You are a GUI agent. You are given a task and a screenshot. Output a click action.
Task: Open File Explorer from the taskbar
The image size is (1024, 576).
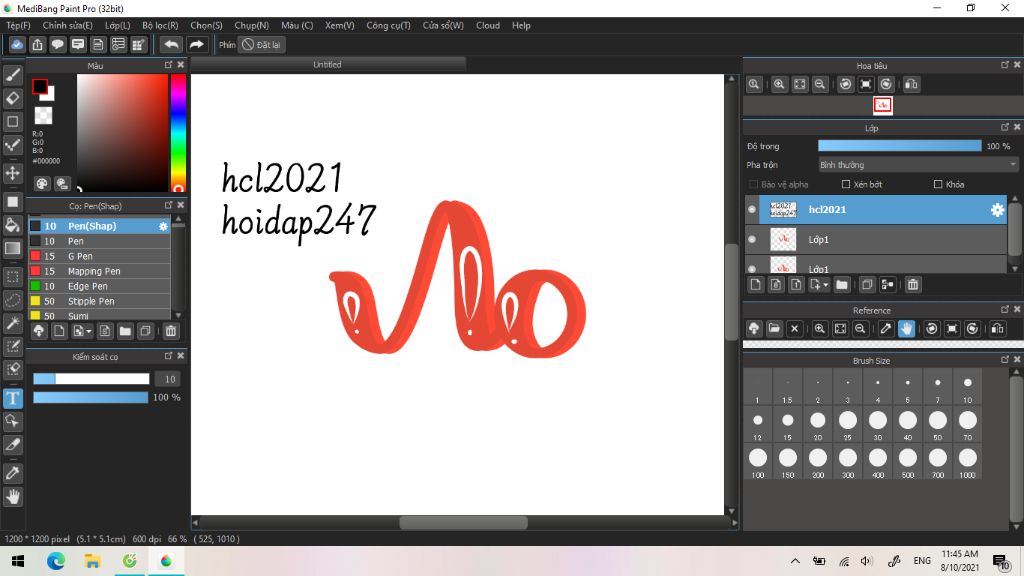[93, 561]
